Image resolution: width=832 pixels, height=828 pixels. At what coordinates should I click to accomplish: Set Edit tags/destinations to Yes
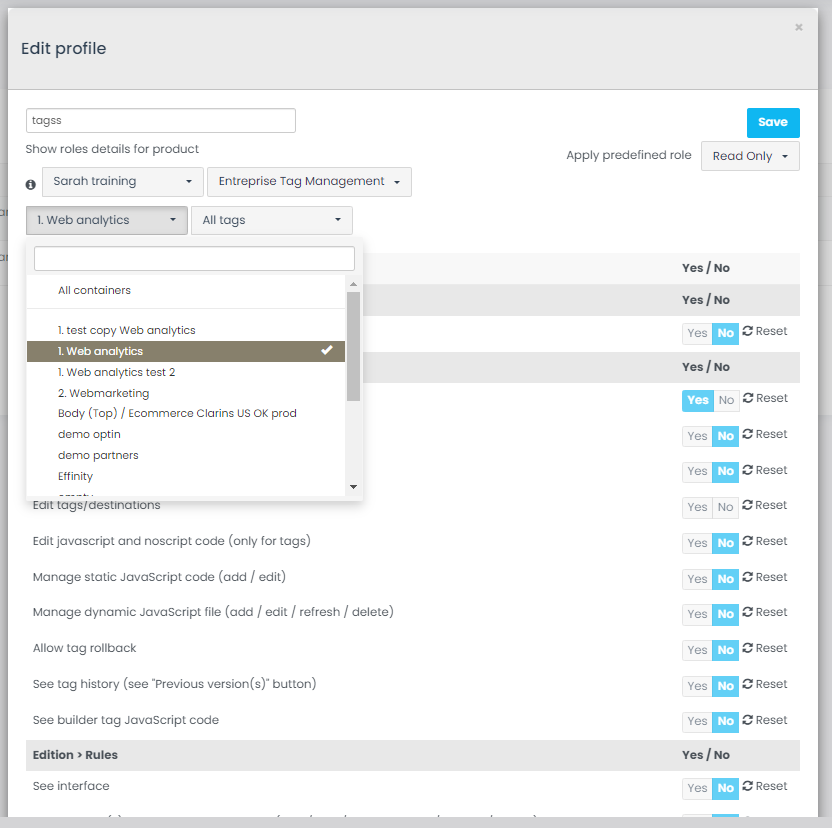(x=697, y=507)
